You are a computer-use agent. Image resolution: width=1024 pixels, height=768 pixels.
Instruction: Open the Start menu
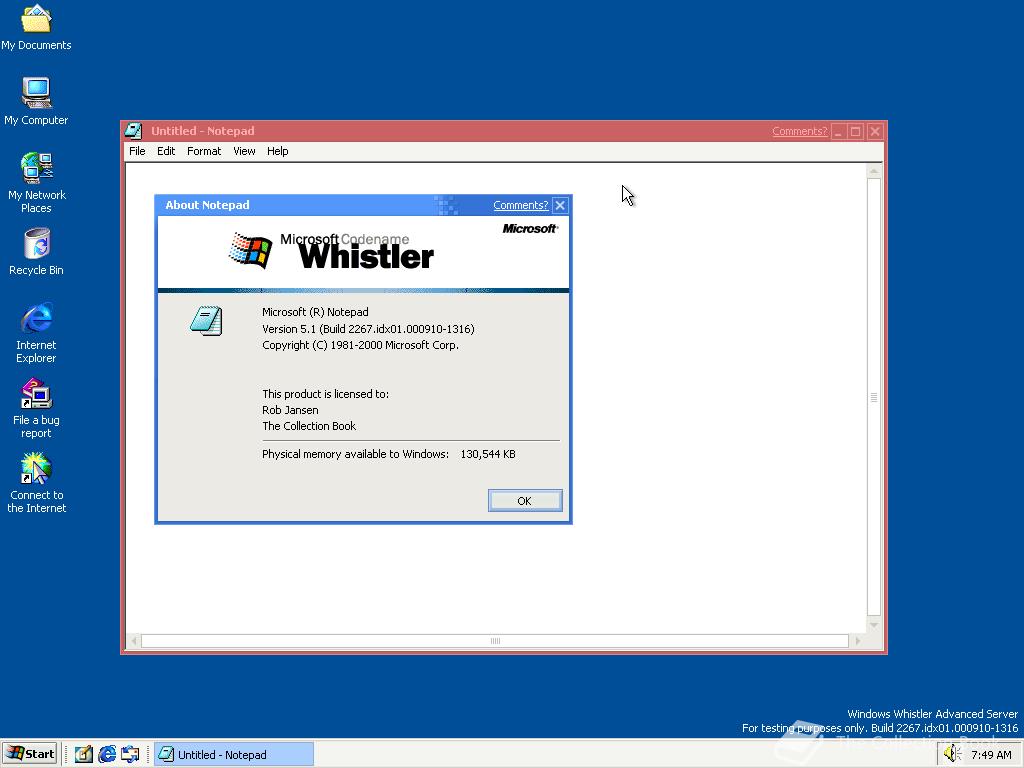point(30,754)
